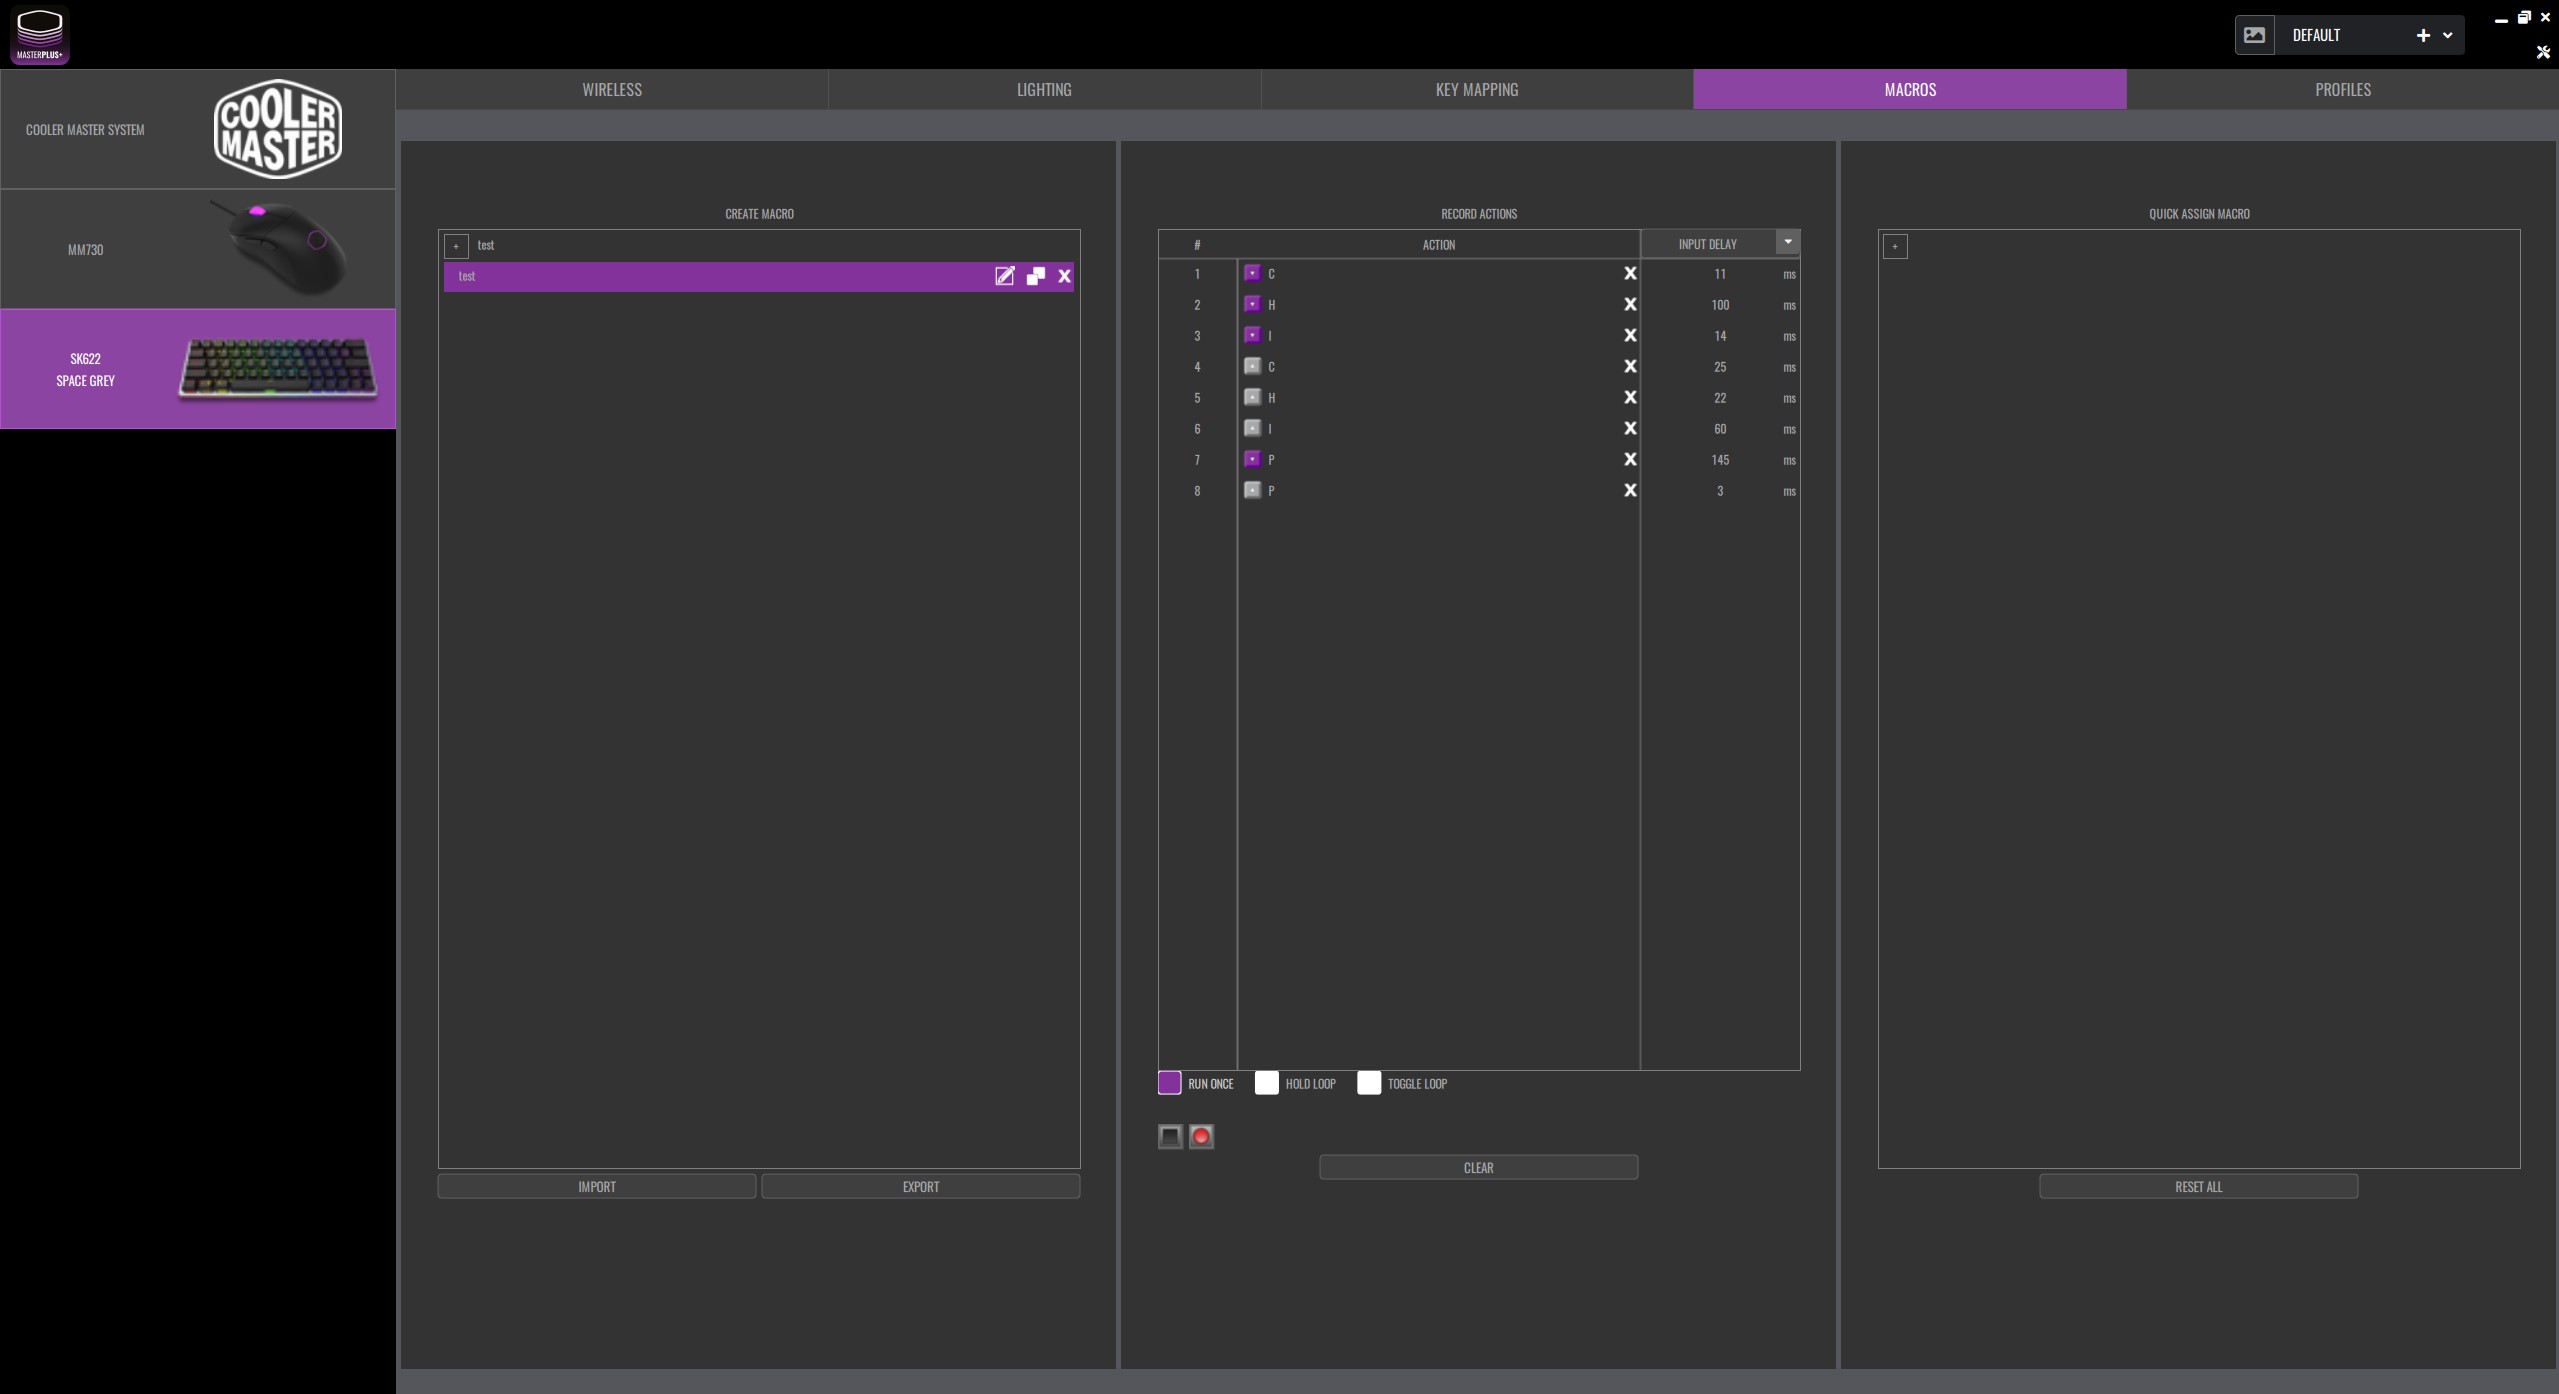2559x1394 pixels.
Task: Open the Input Delay dropdown arrow
Action: pyautogui.click(x=1787, y=242)
